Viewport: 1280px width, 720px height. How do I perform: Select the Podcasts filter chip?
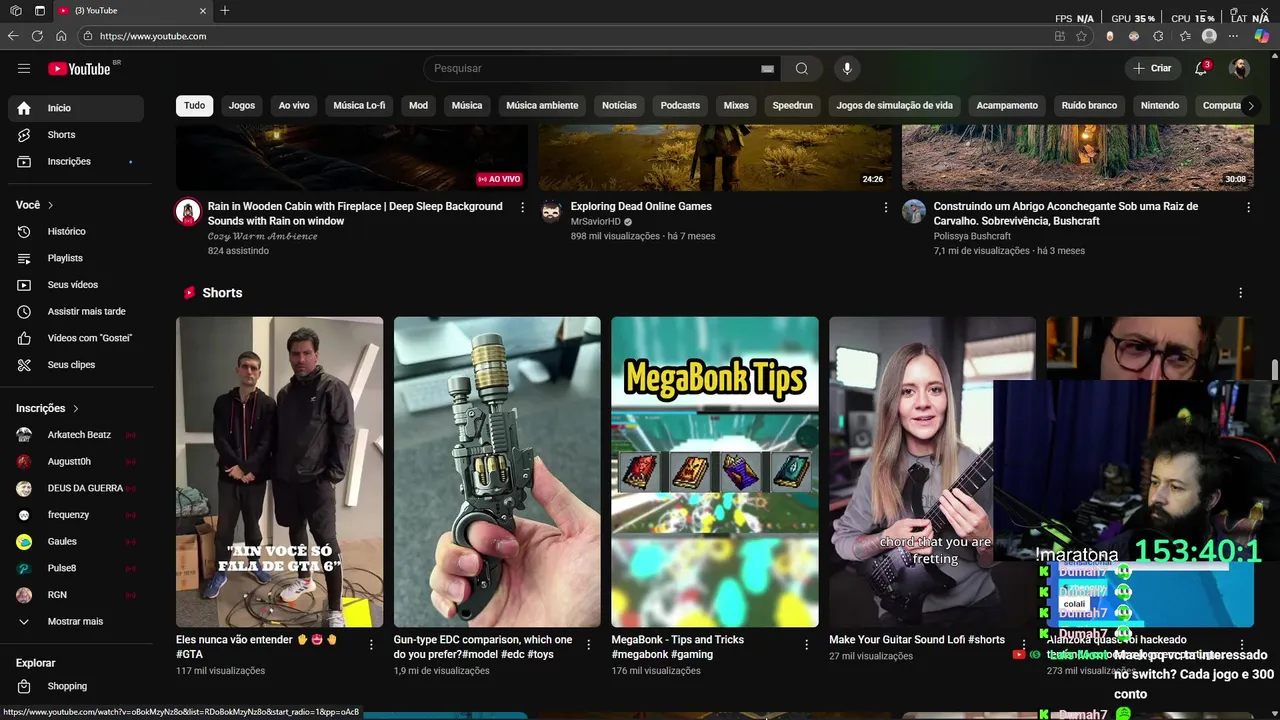(x=680, y=105)
